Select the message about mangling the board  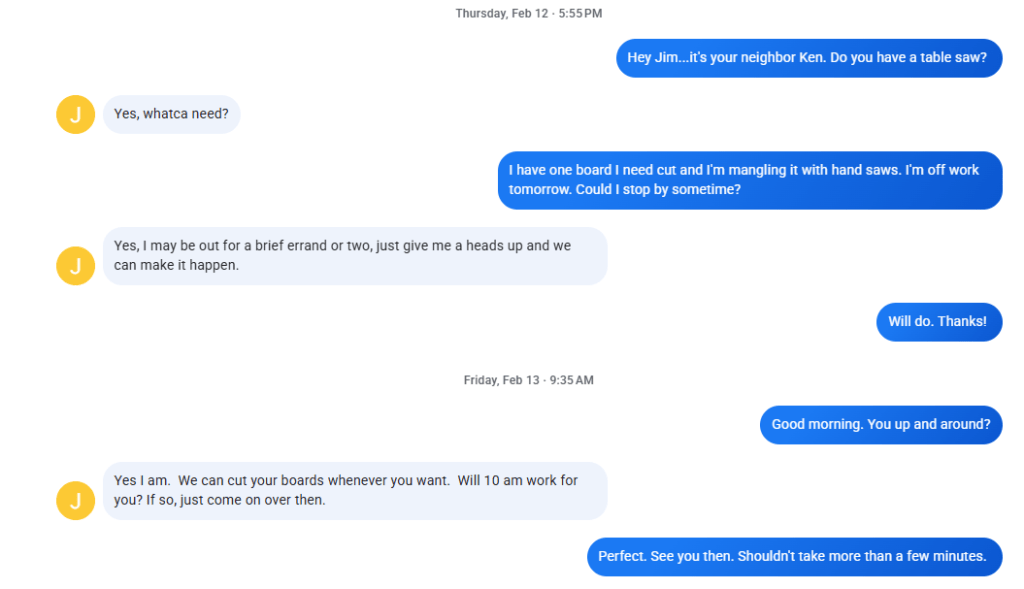[749, 180]
